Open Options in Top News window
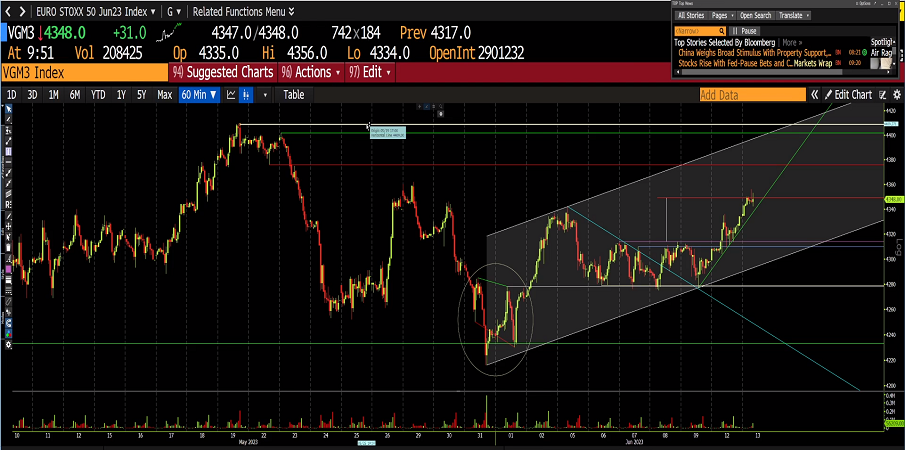Screen dimensions: 905x450 (863, 3)
